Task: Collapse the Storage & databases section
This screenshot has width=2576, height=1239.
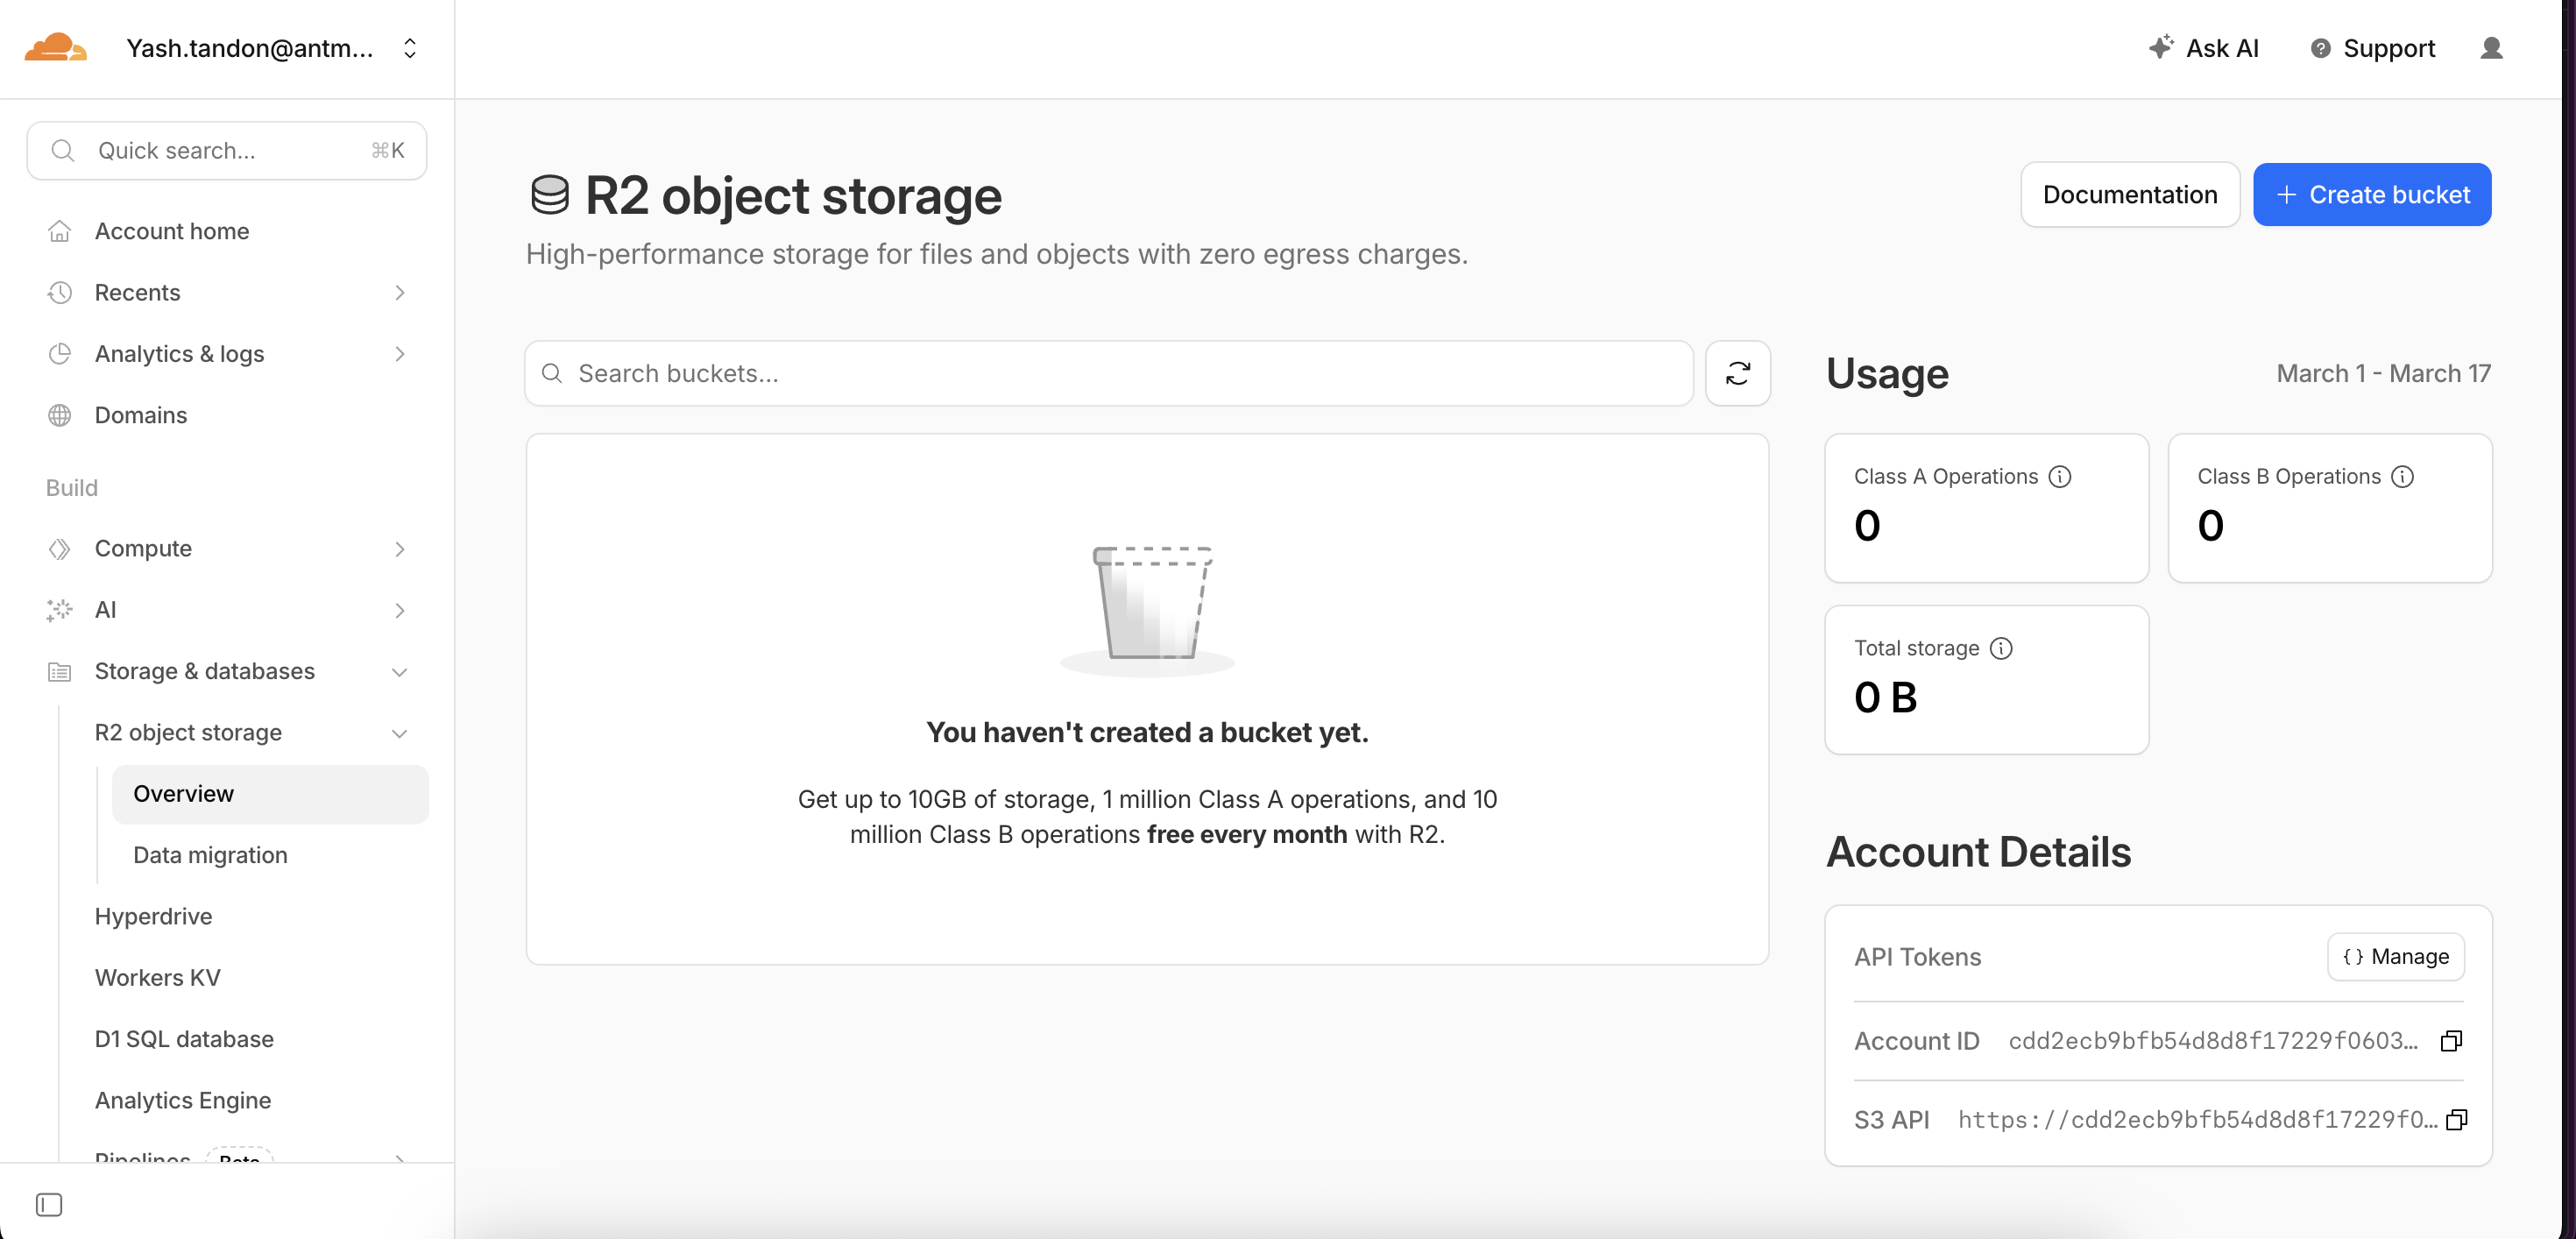Action: click(400, 671)
